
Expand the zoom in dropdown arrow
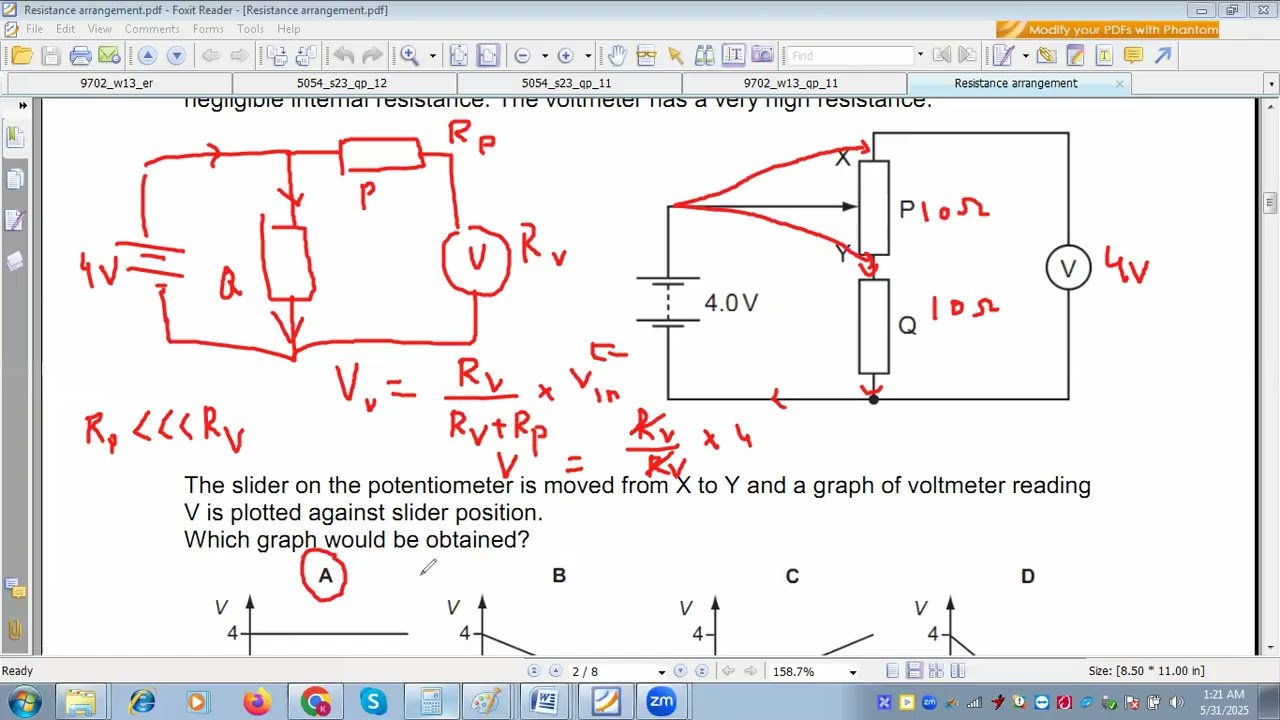(587, 56)
